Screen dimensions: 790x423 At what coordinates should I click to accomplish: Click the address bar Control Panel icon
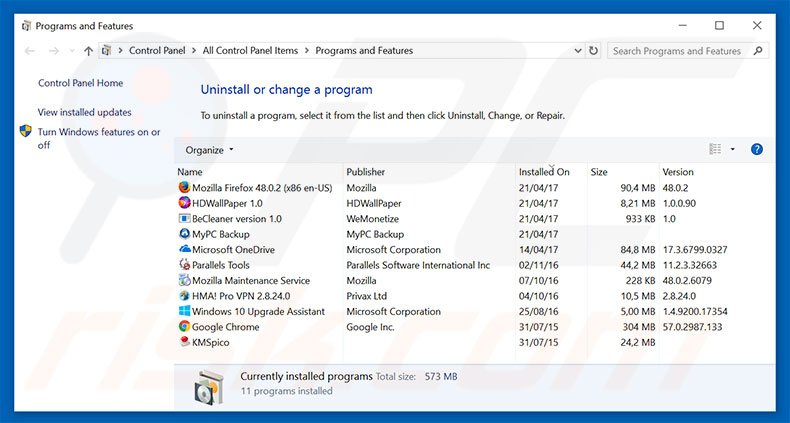pyautogui.click(x=106, y=50)
